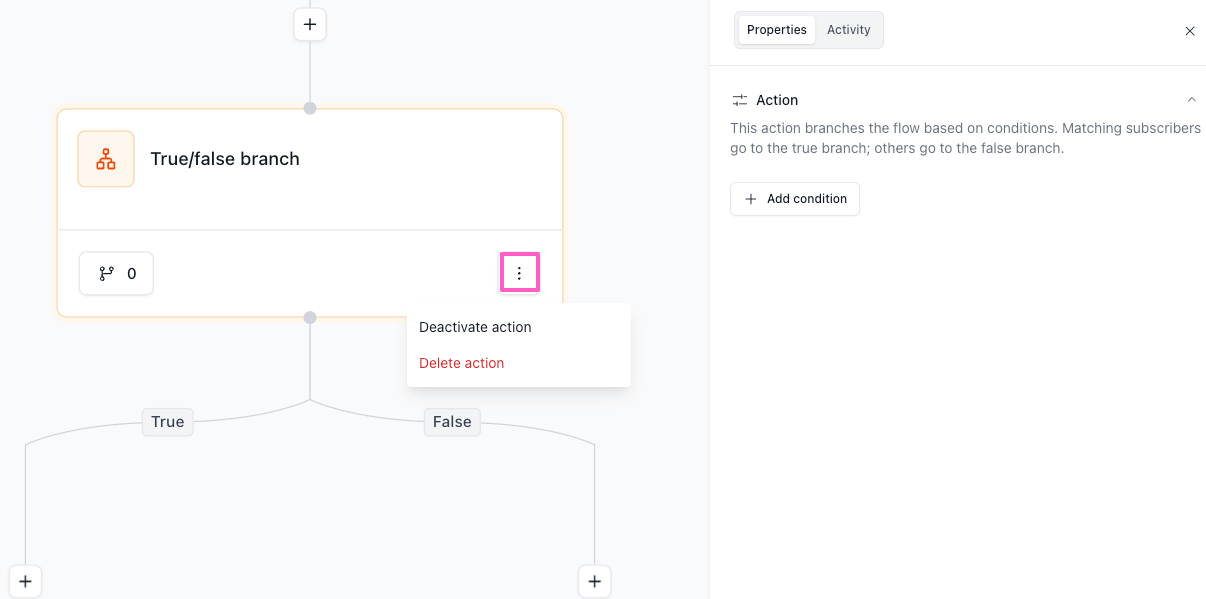Click the connector dot below the branch node
This screenshot has width=1206, height=599.
(310, 318)
